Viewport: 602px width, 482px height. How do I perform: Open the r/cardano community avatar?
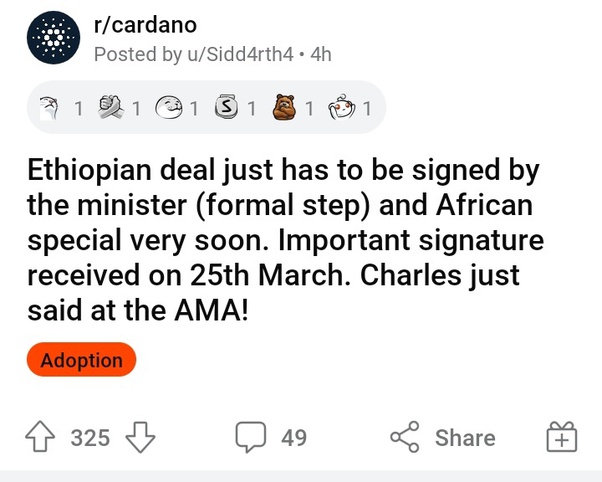tap(53, 39)
